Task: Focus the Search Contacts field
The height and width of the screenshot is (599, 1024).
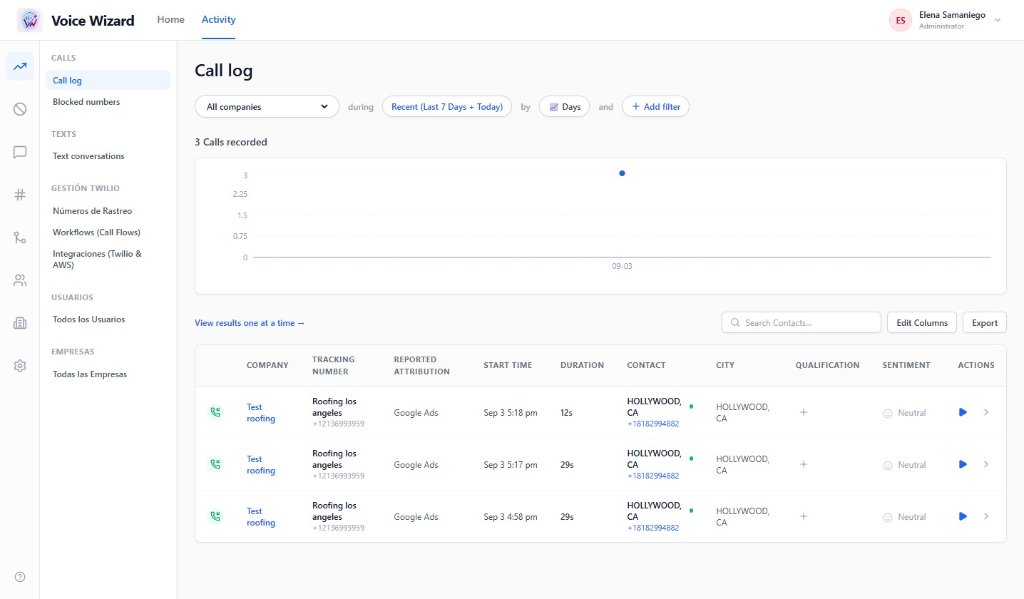Action: (801, 323)
